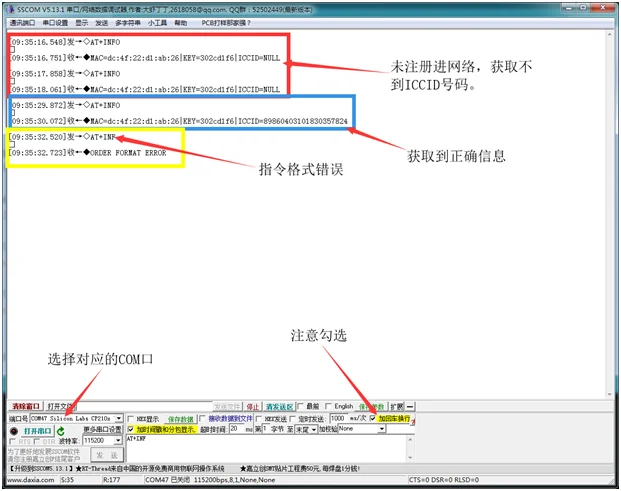Viewport: 621px width, 491px height.
Task: Open the 发送 menu
Action: point(101,23)
